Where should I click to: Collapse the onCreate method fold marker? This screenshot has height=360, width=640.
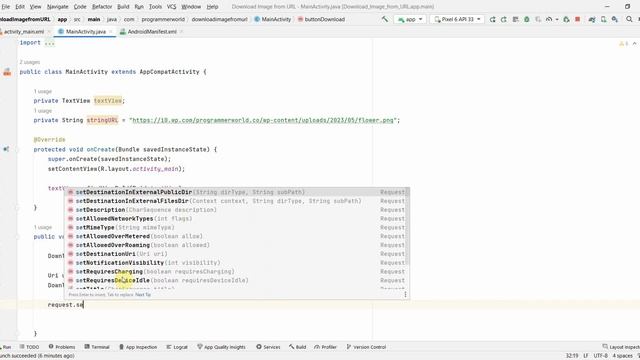coord(17,149)
